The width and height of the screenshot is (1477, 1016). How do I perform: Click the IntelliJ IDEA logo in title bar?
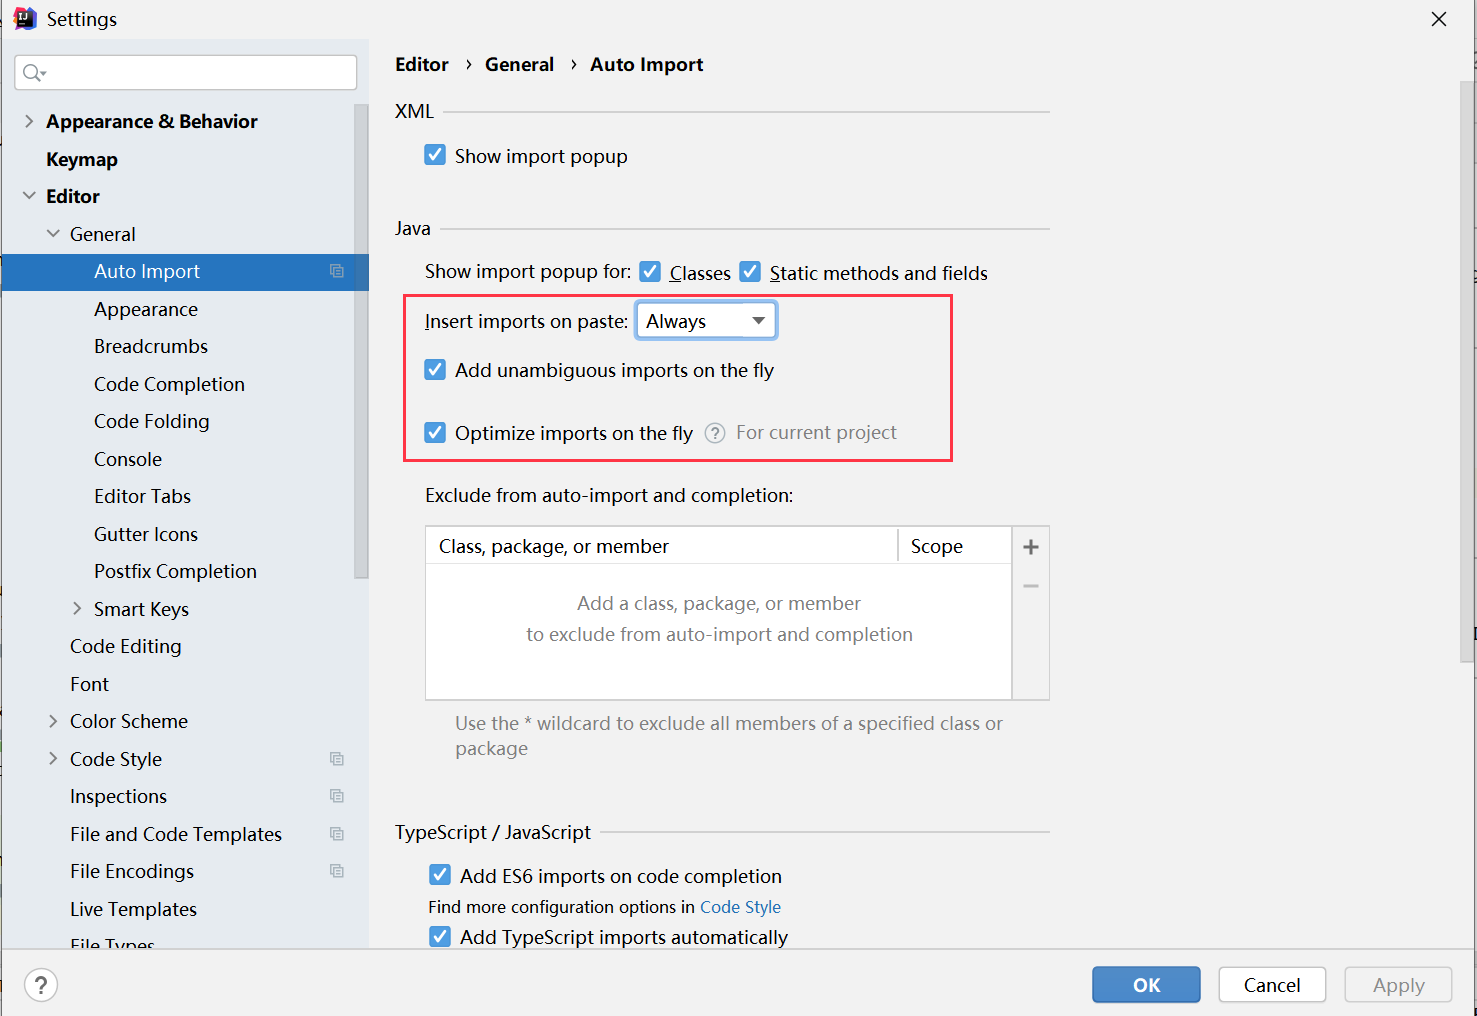24,19
